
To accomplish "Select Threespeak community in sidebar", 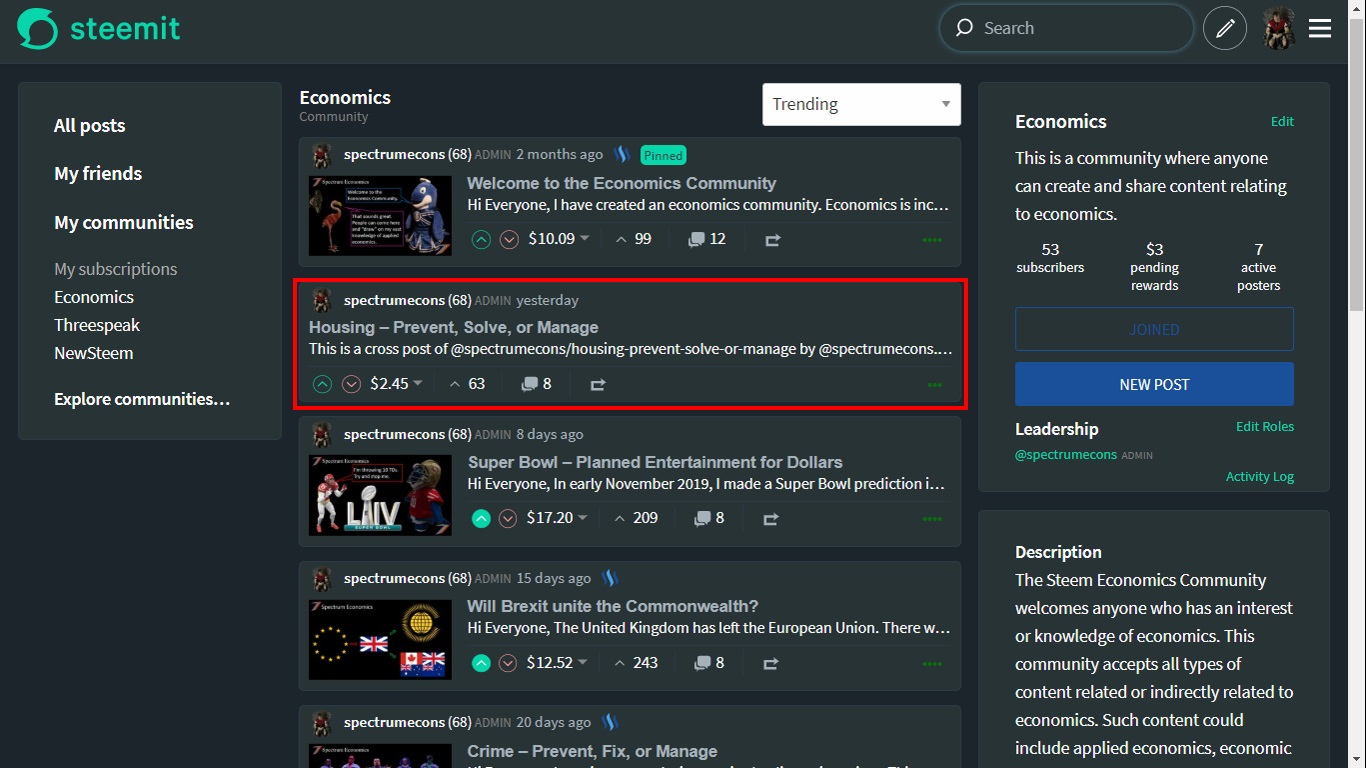I will point(97,325).
